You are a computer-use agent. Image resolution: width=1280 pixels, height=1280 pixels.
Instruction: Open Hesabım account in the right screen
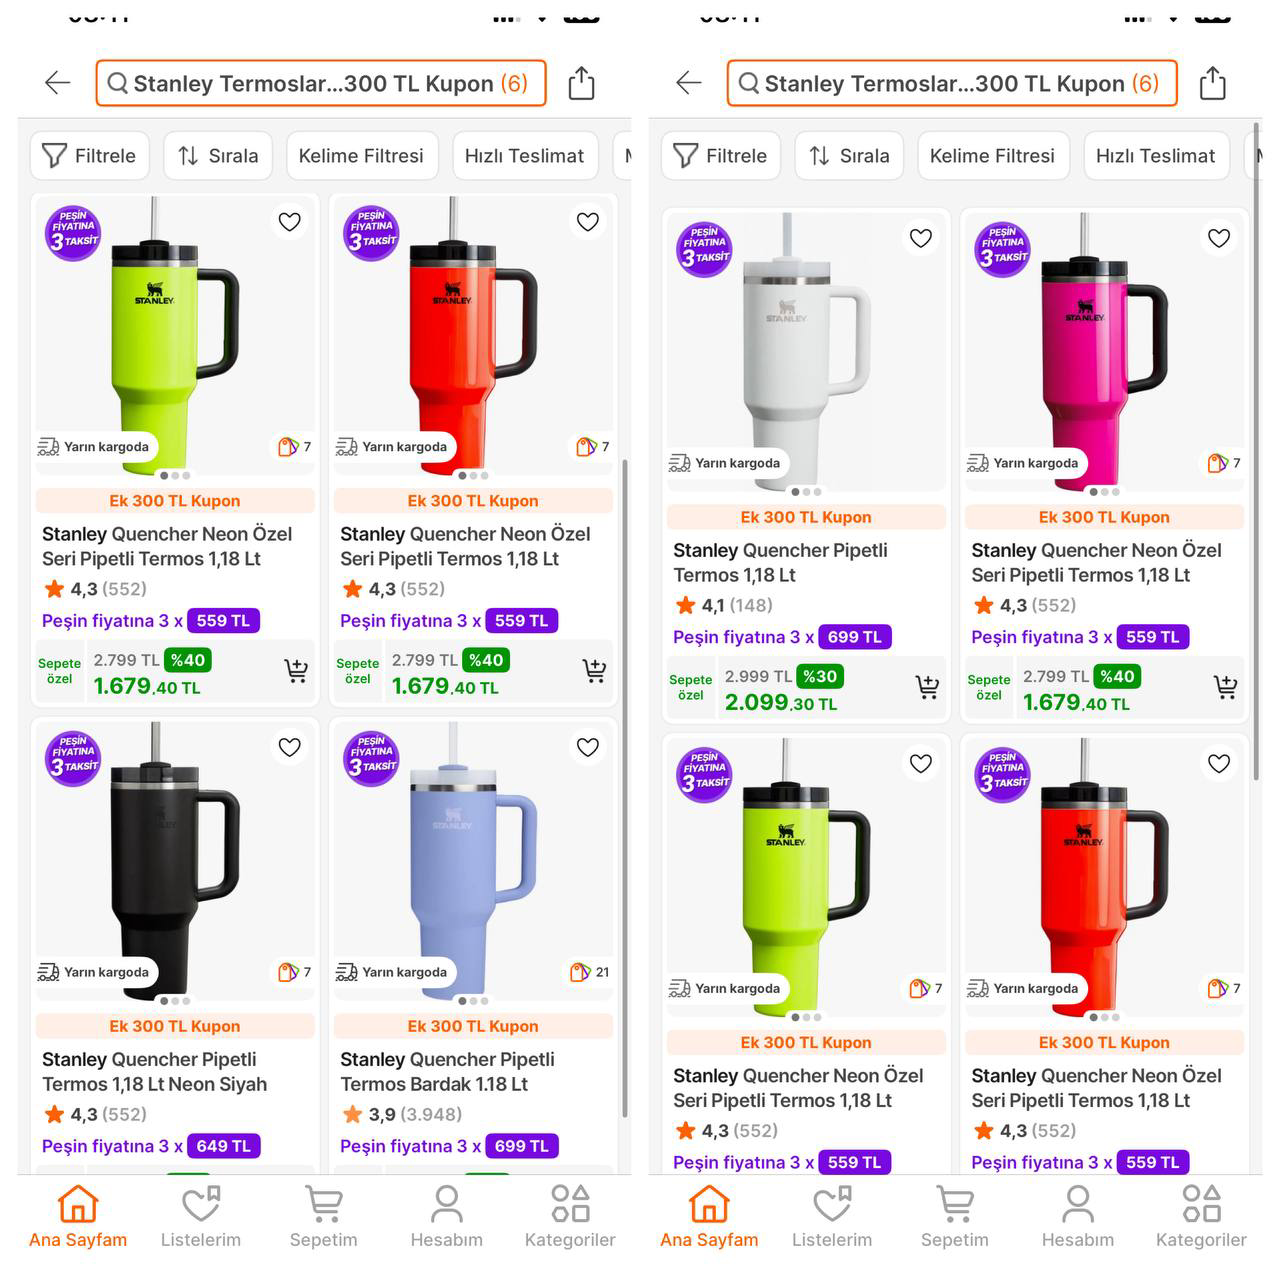pos(1077,1216)
